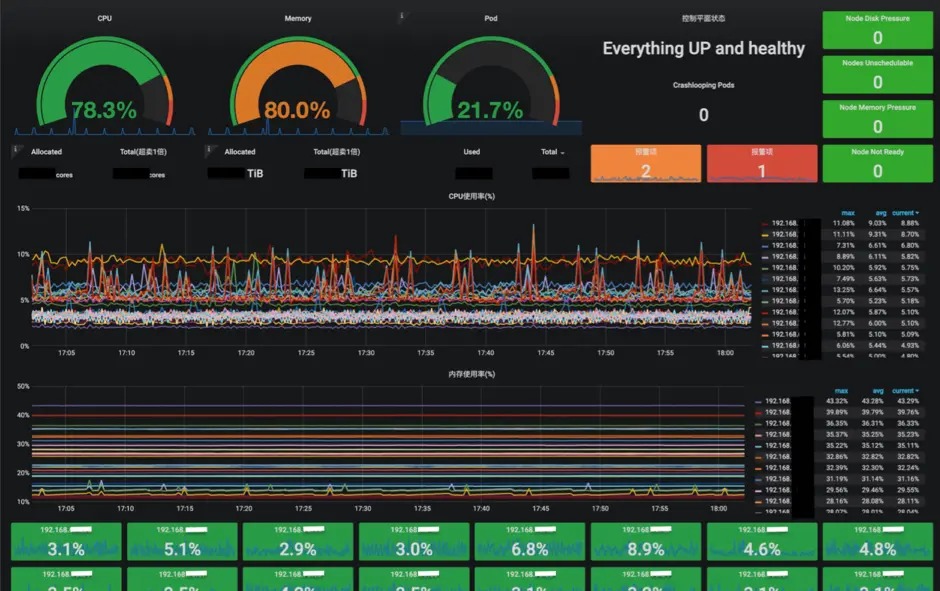Toggle memory legend series with 31.19% max
This screenshot has height=591, width=940.
pyautogui.click(x=778, y=479)
